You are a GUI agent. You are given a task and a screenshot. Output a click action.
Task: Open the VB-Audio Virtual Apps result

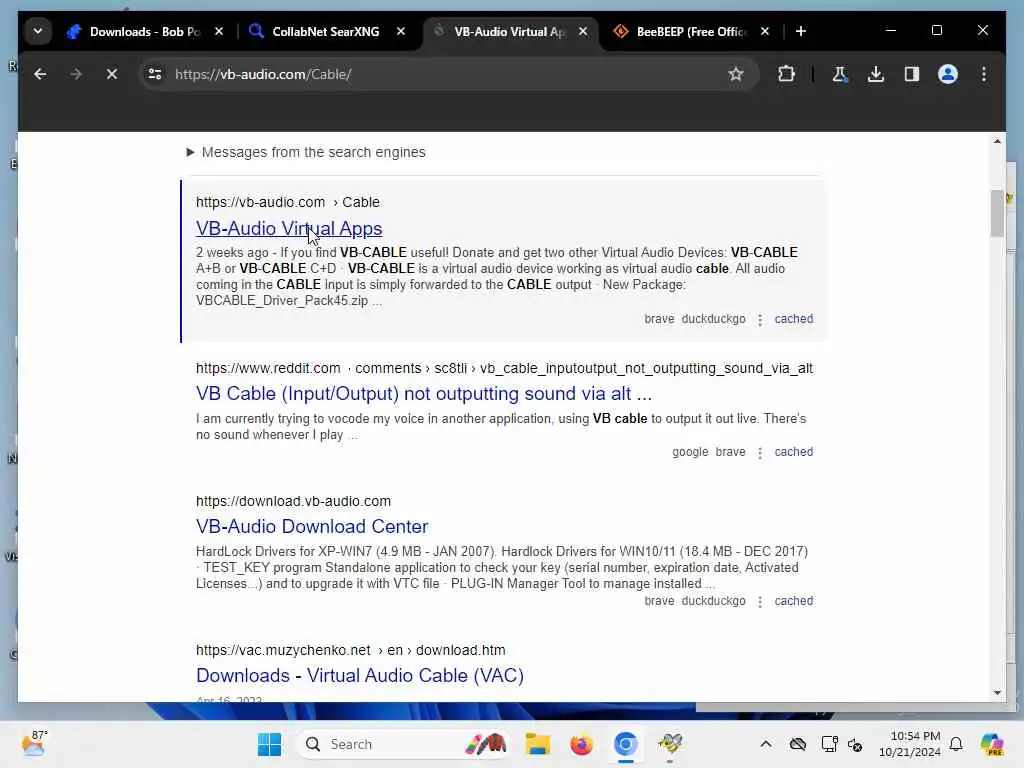289,229
